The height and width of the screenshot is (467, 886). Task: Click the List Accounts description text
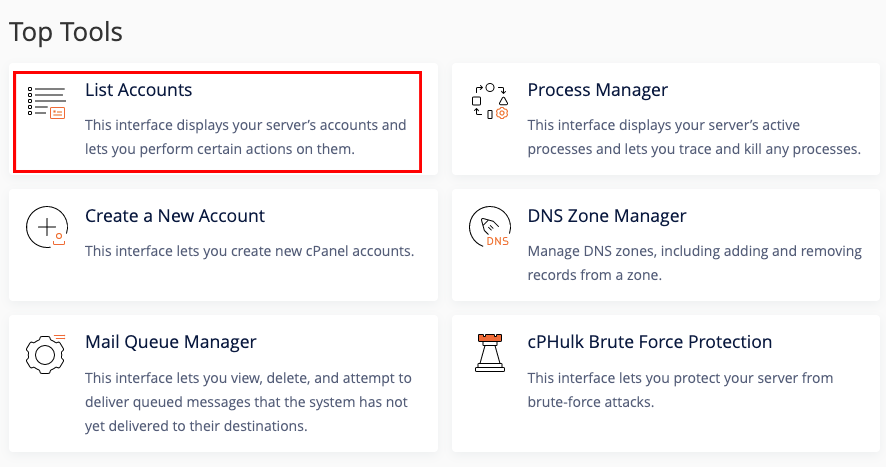coord(246,137)
